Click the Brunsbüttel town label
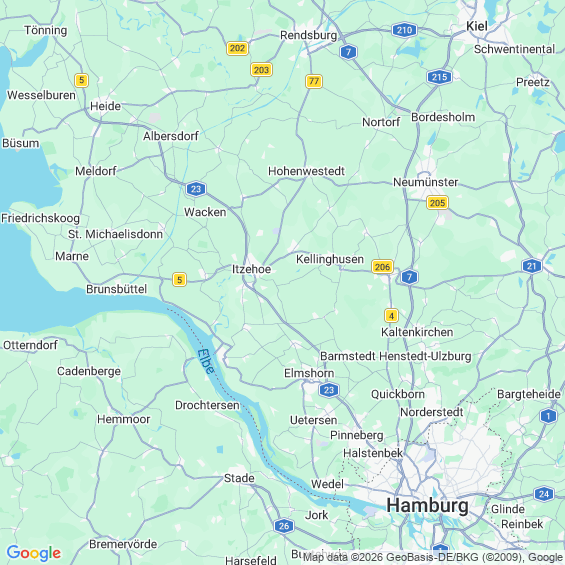 click(116, 289)
